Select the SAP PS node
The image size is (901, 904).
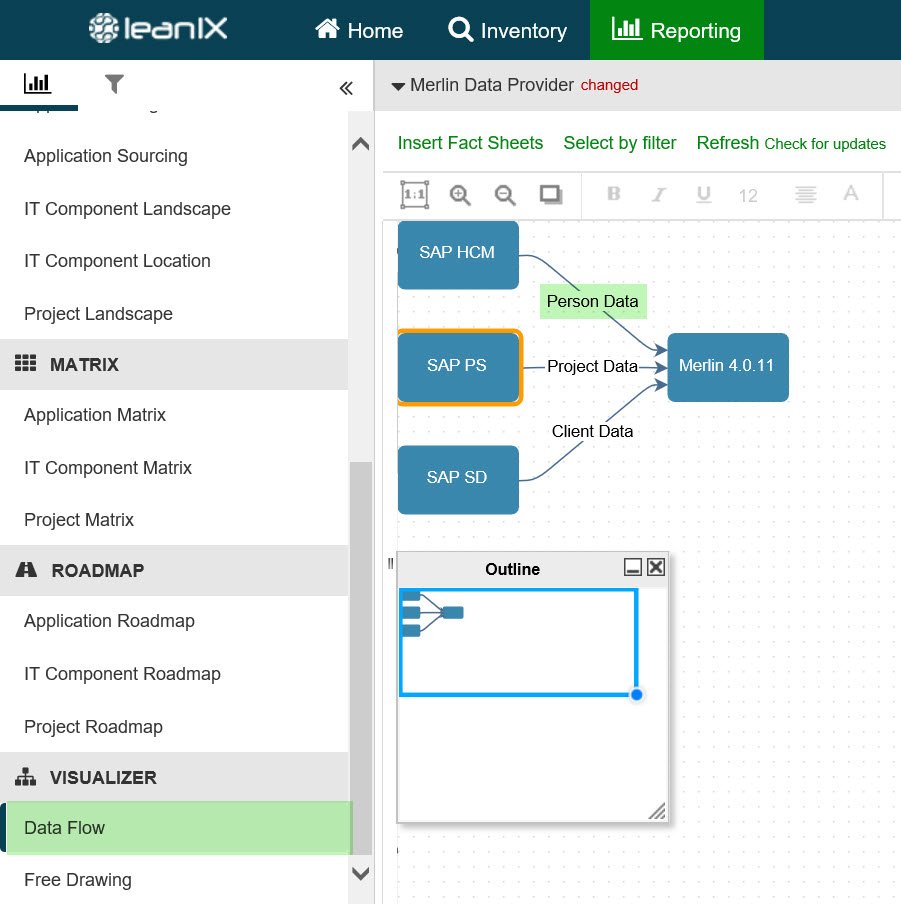(x=458, y=367)
